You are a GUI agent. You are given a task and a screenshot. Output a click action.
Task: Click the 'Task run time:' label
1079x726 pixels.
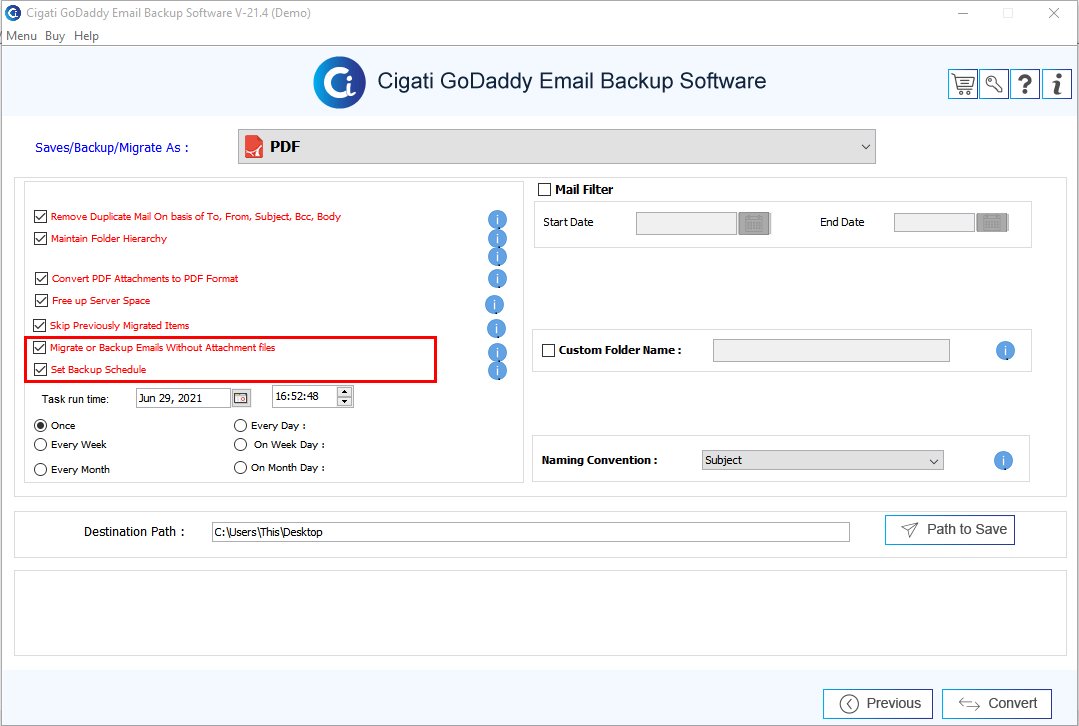(x=75, y=399)
